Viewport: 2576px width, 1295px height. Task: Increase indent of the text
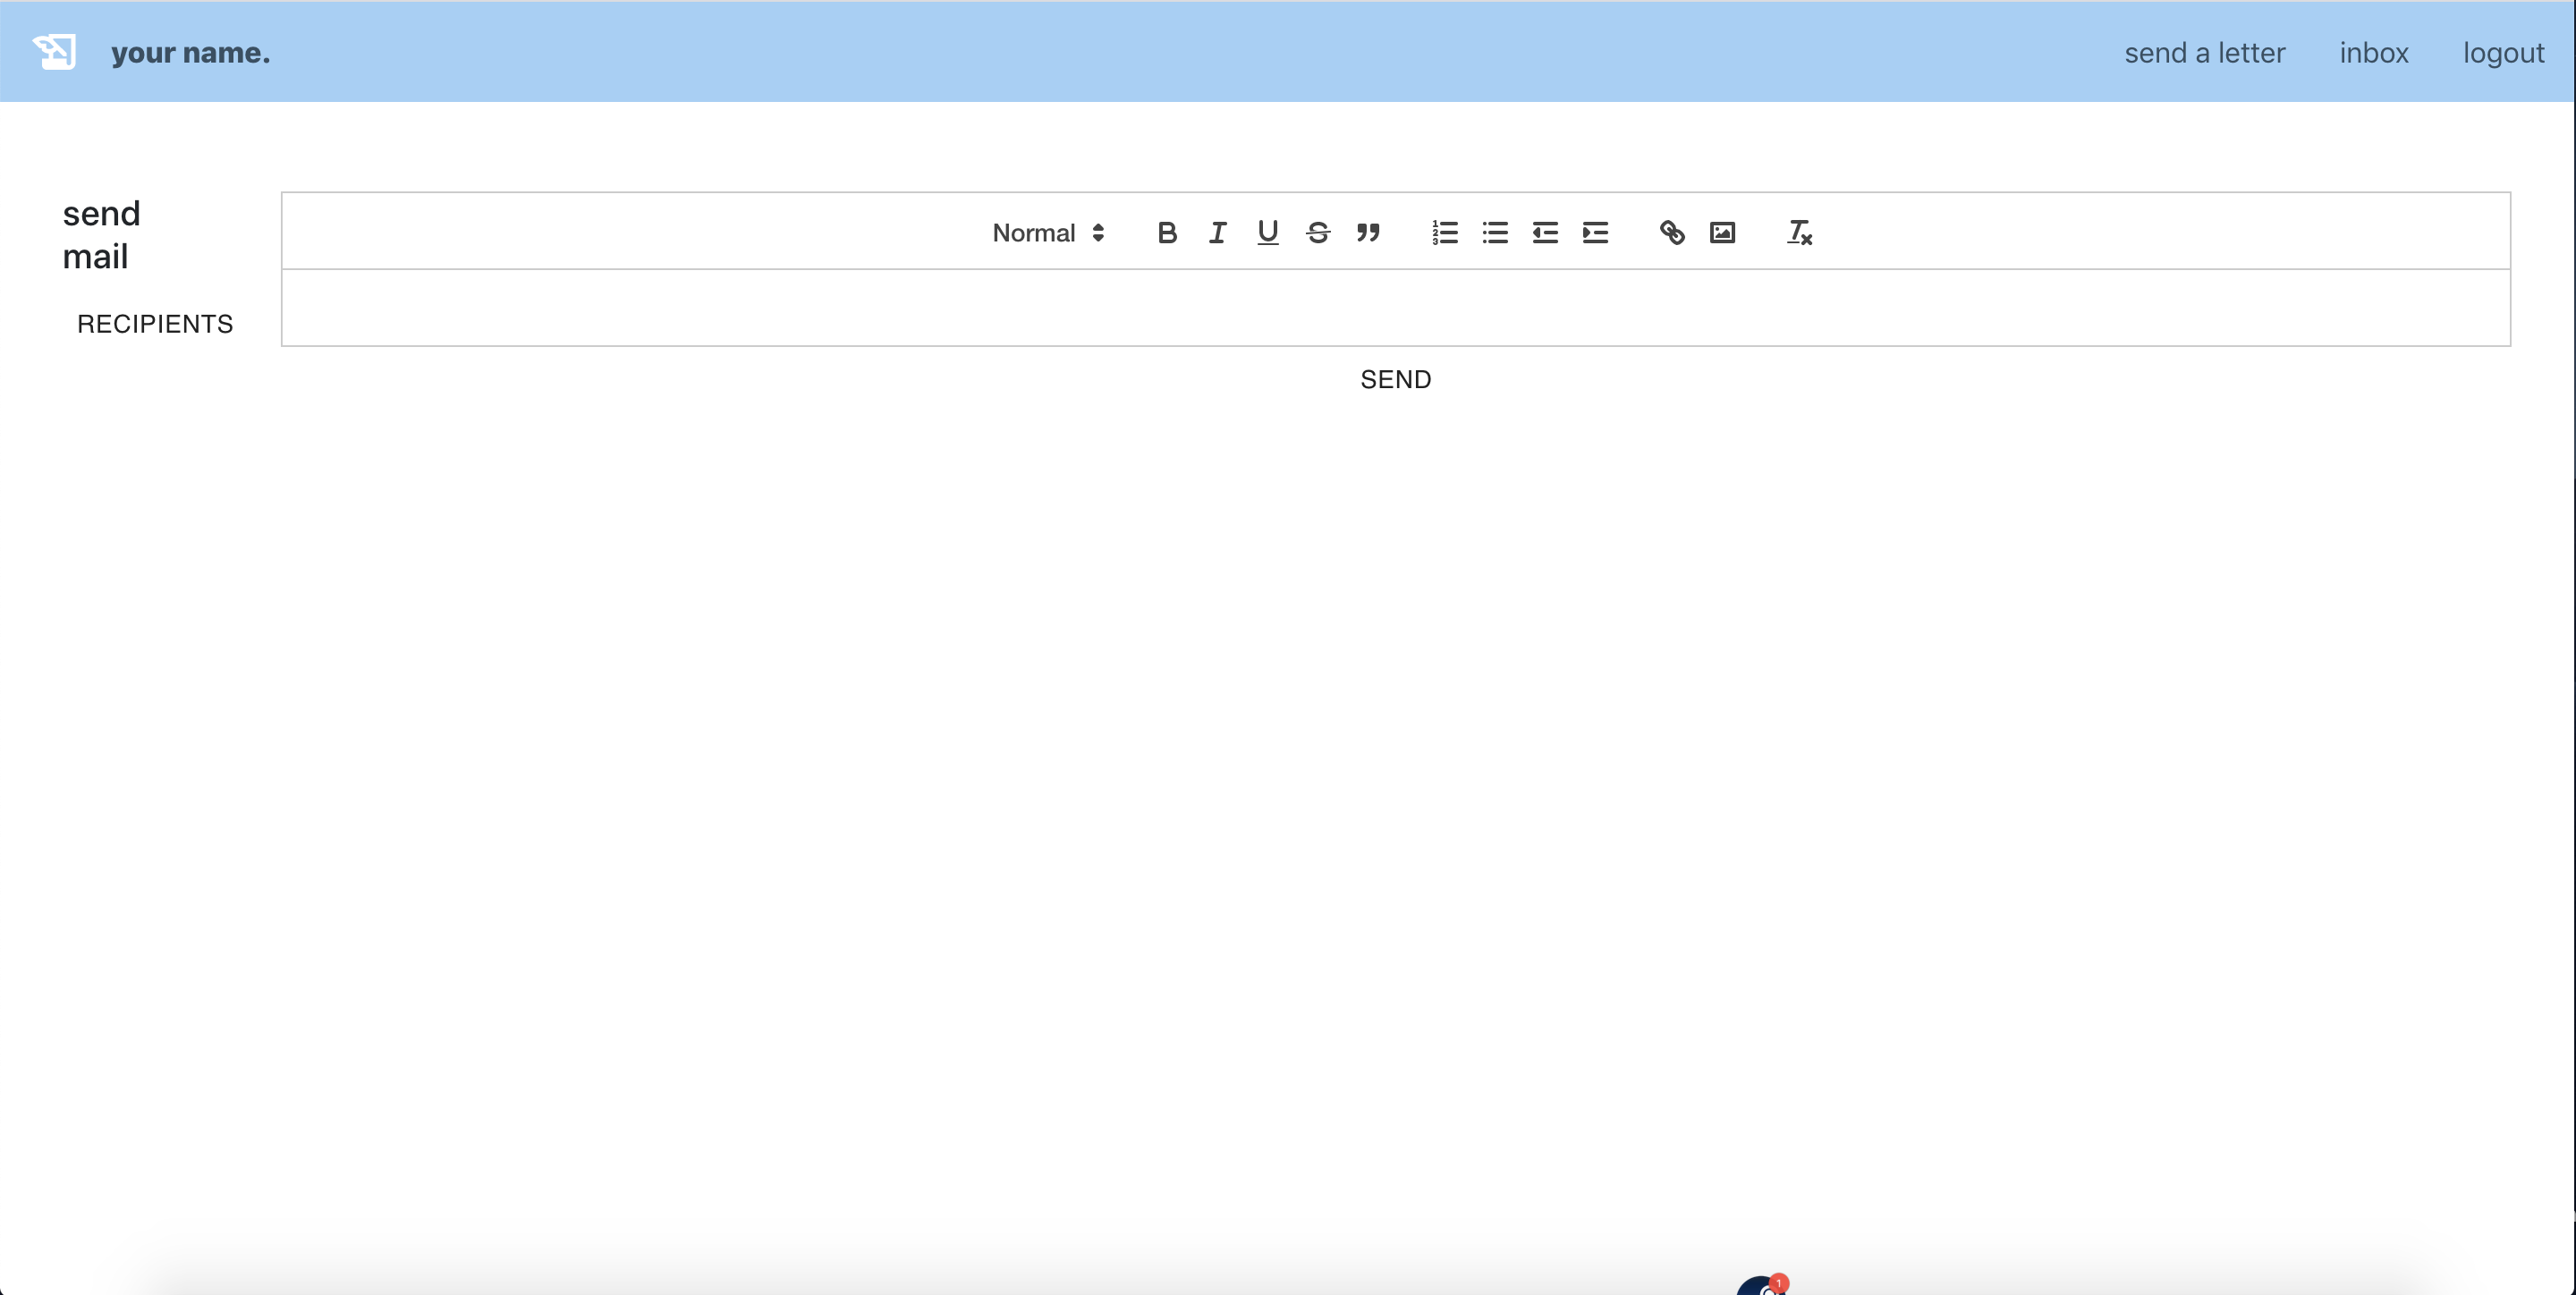(1595, 233)
